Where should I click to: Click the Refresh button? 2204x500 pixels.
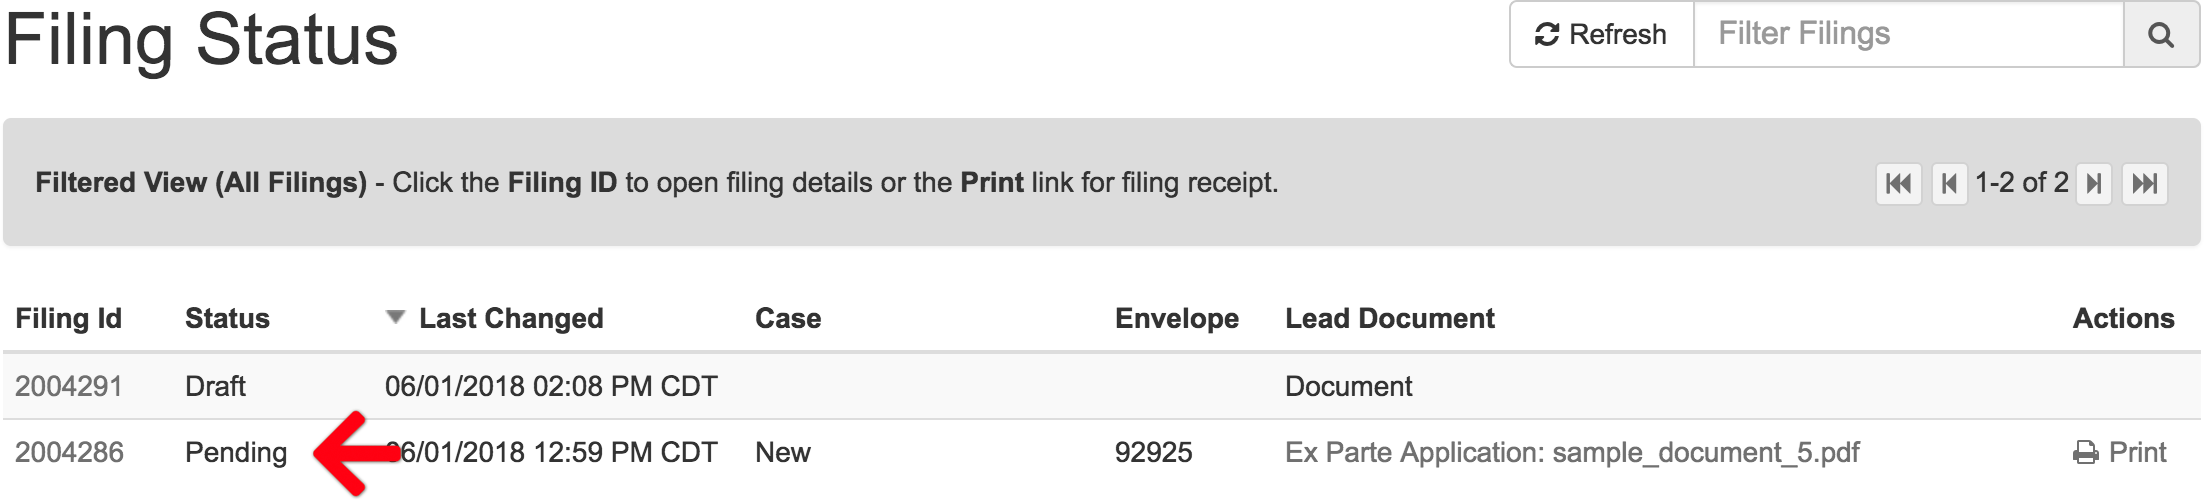click(1602, 35)
